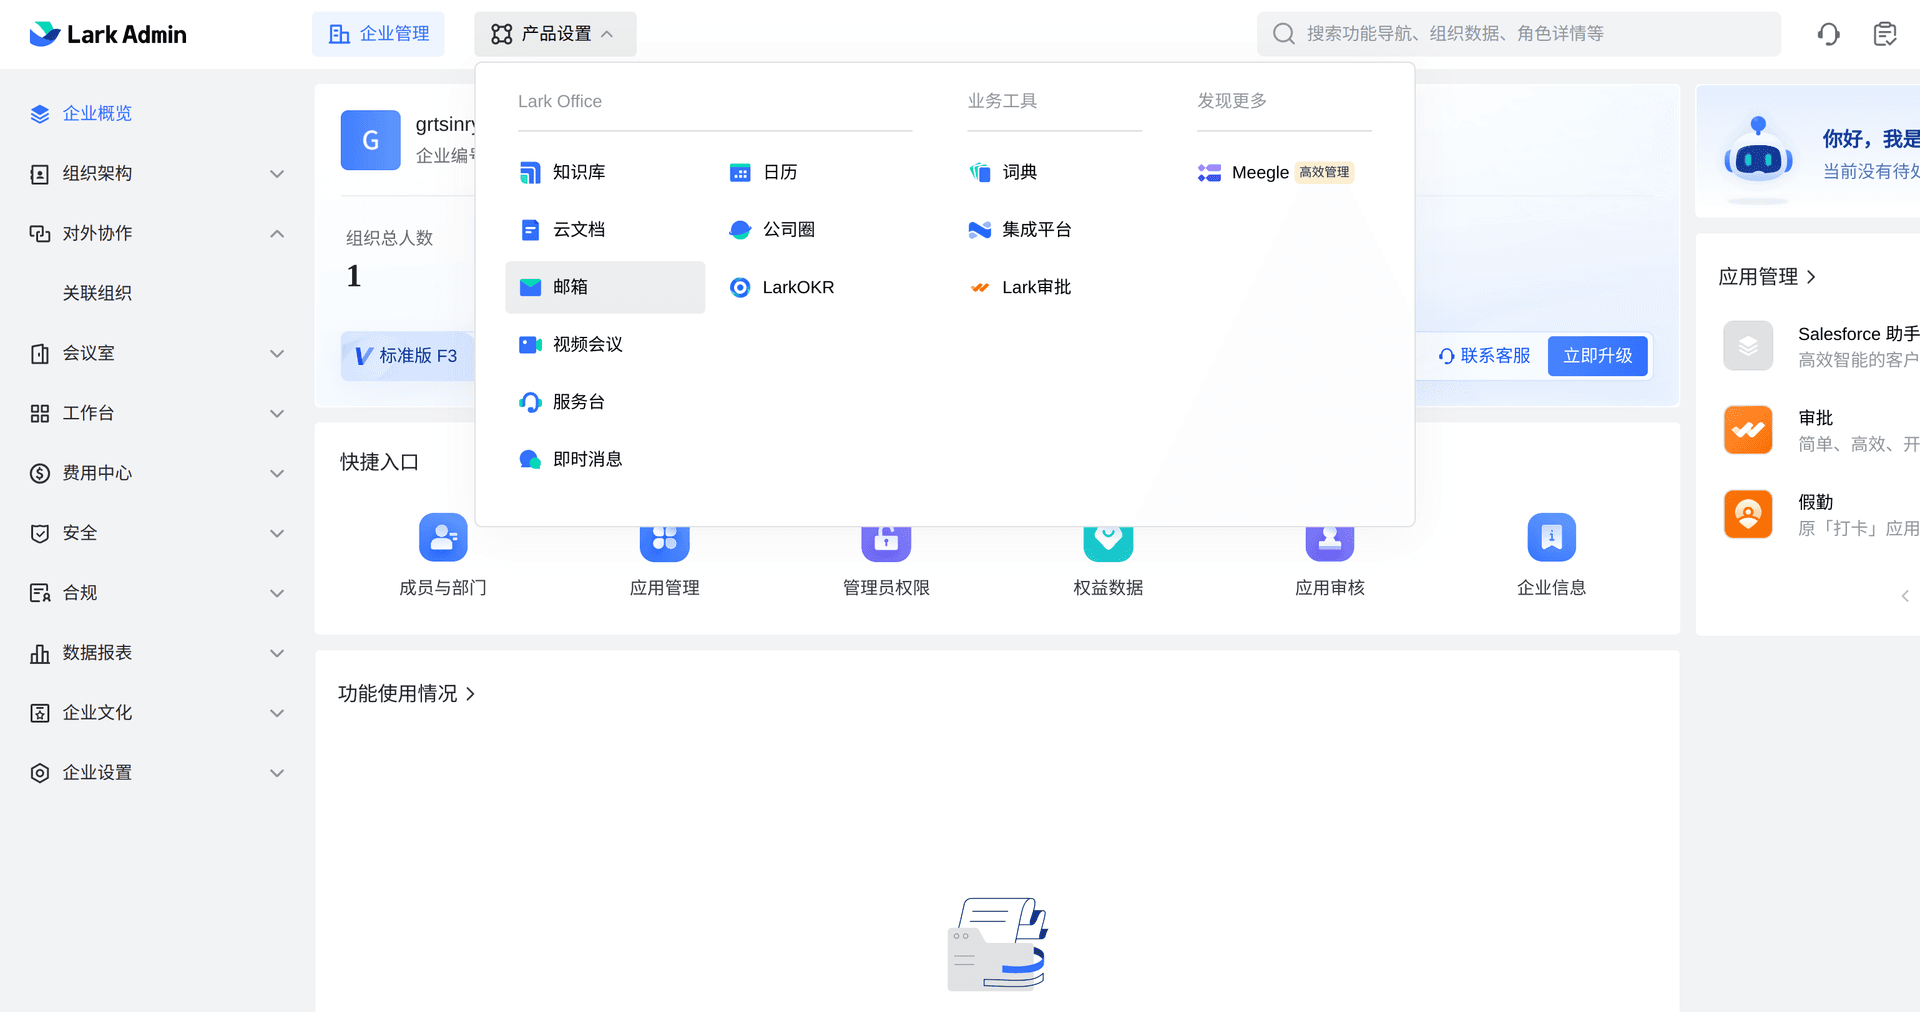Viewport: 1920px width, 1012px height.
Task: Click the 立即升级 upgrade button
Action: tap(1597, 355)
